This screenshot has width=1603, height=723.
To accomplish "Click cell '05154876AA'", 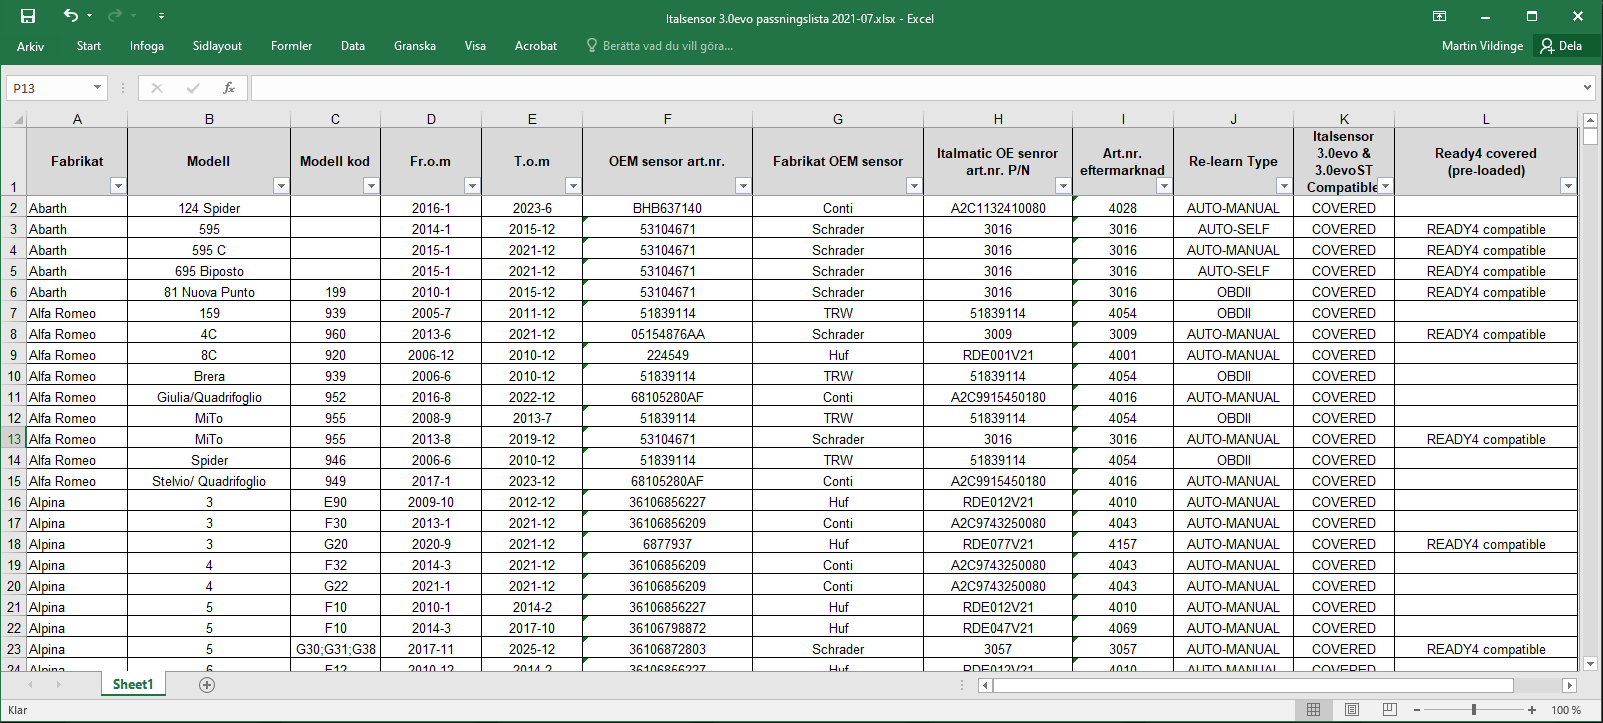I will click(x=667, y=334).
